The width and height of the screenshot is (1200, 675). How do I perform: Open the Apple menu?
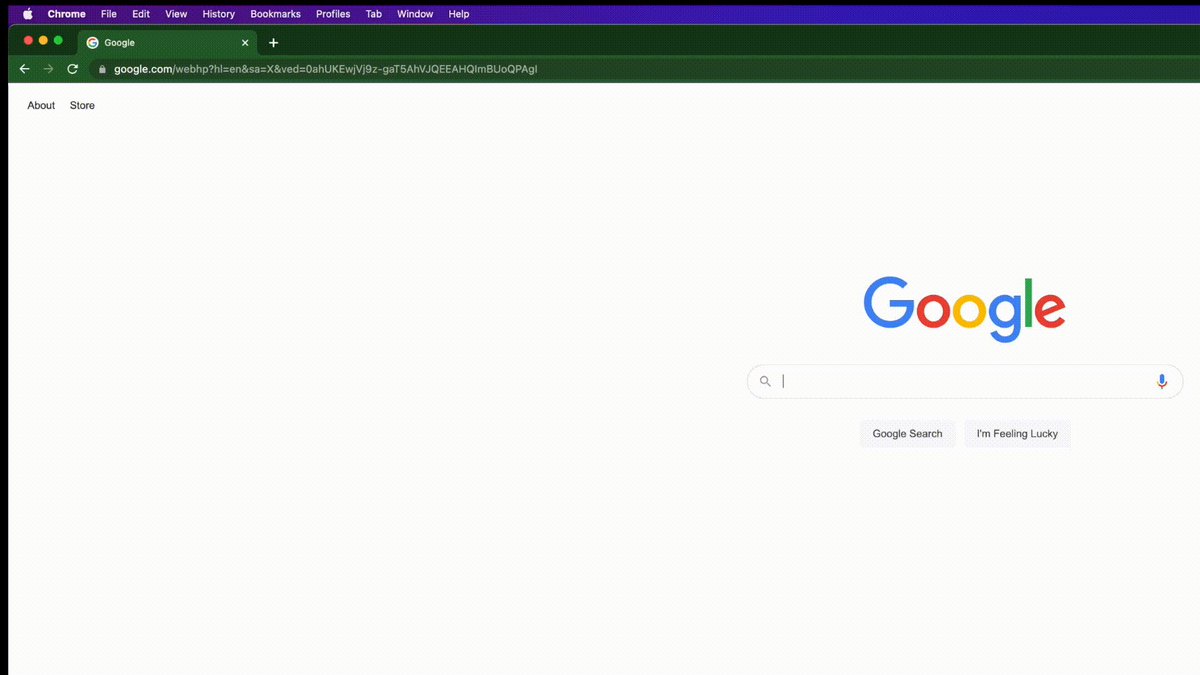click(x=27, y=14)
